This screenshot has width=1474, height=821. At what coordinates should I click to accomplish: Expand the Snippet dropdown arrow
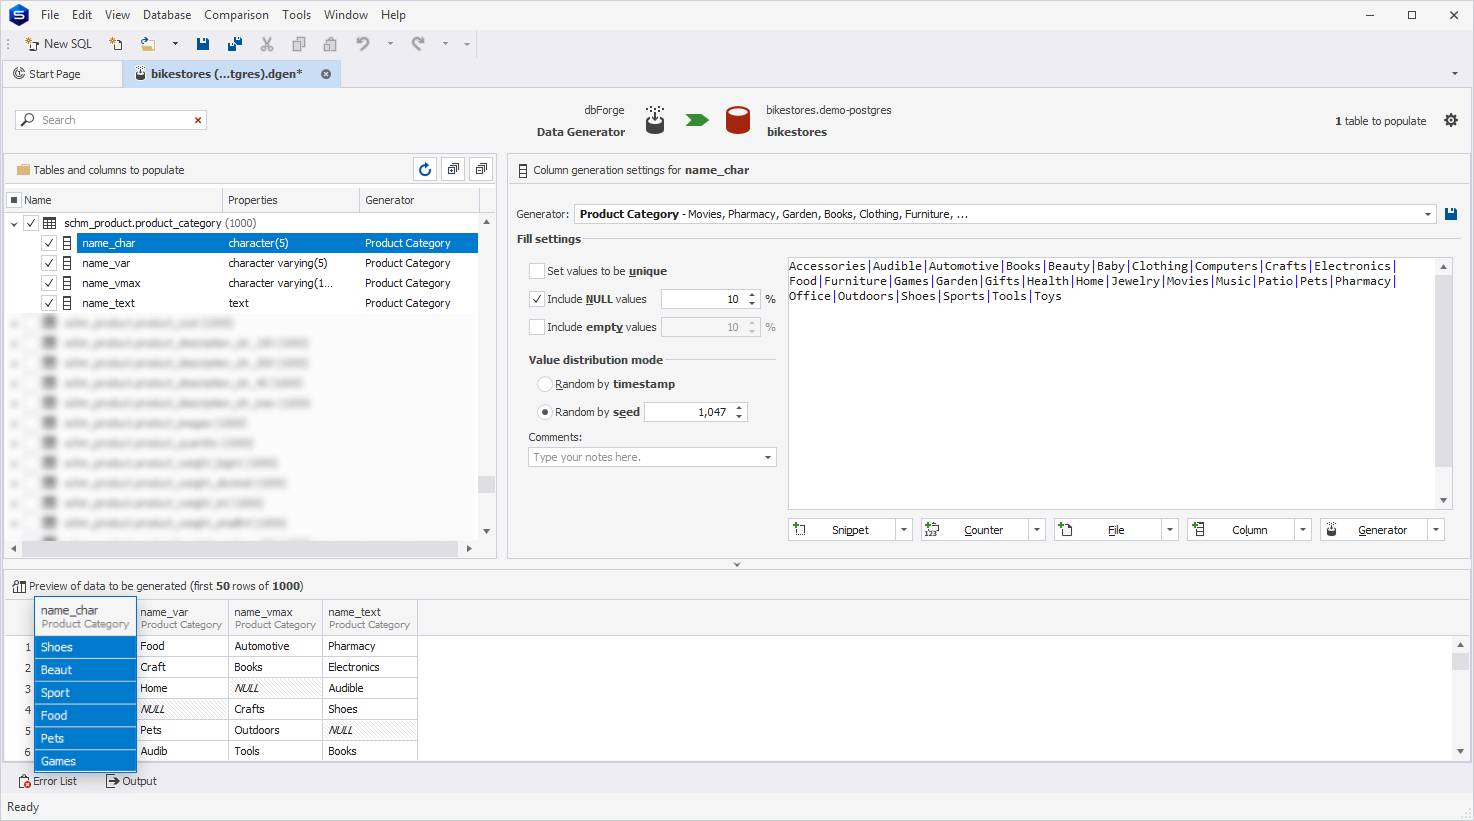tap(904, 530)
